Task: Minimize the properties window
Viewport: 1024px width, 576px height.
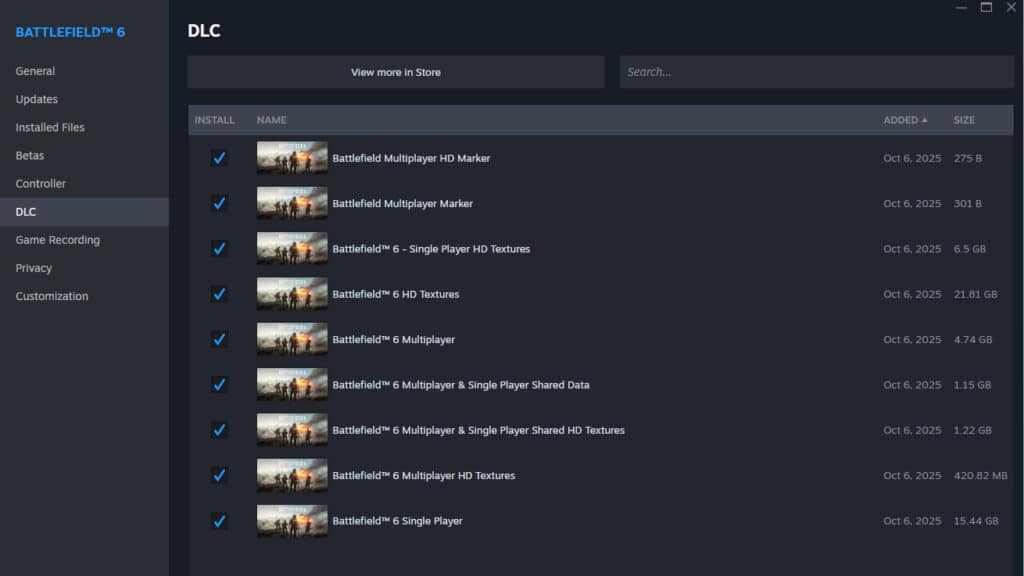Action: click(961, 7)
